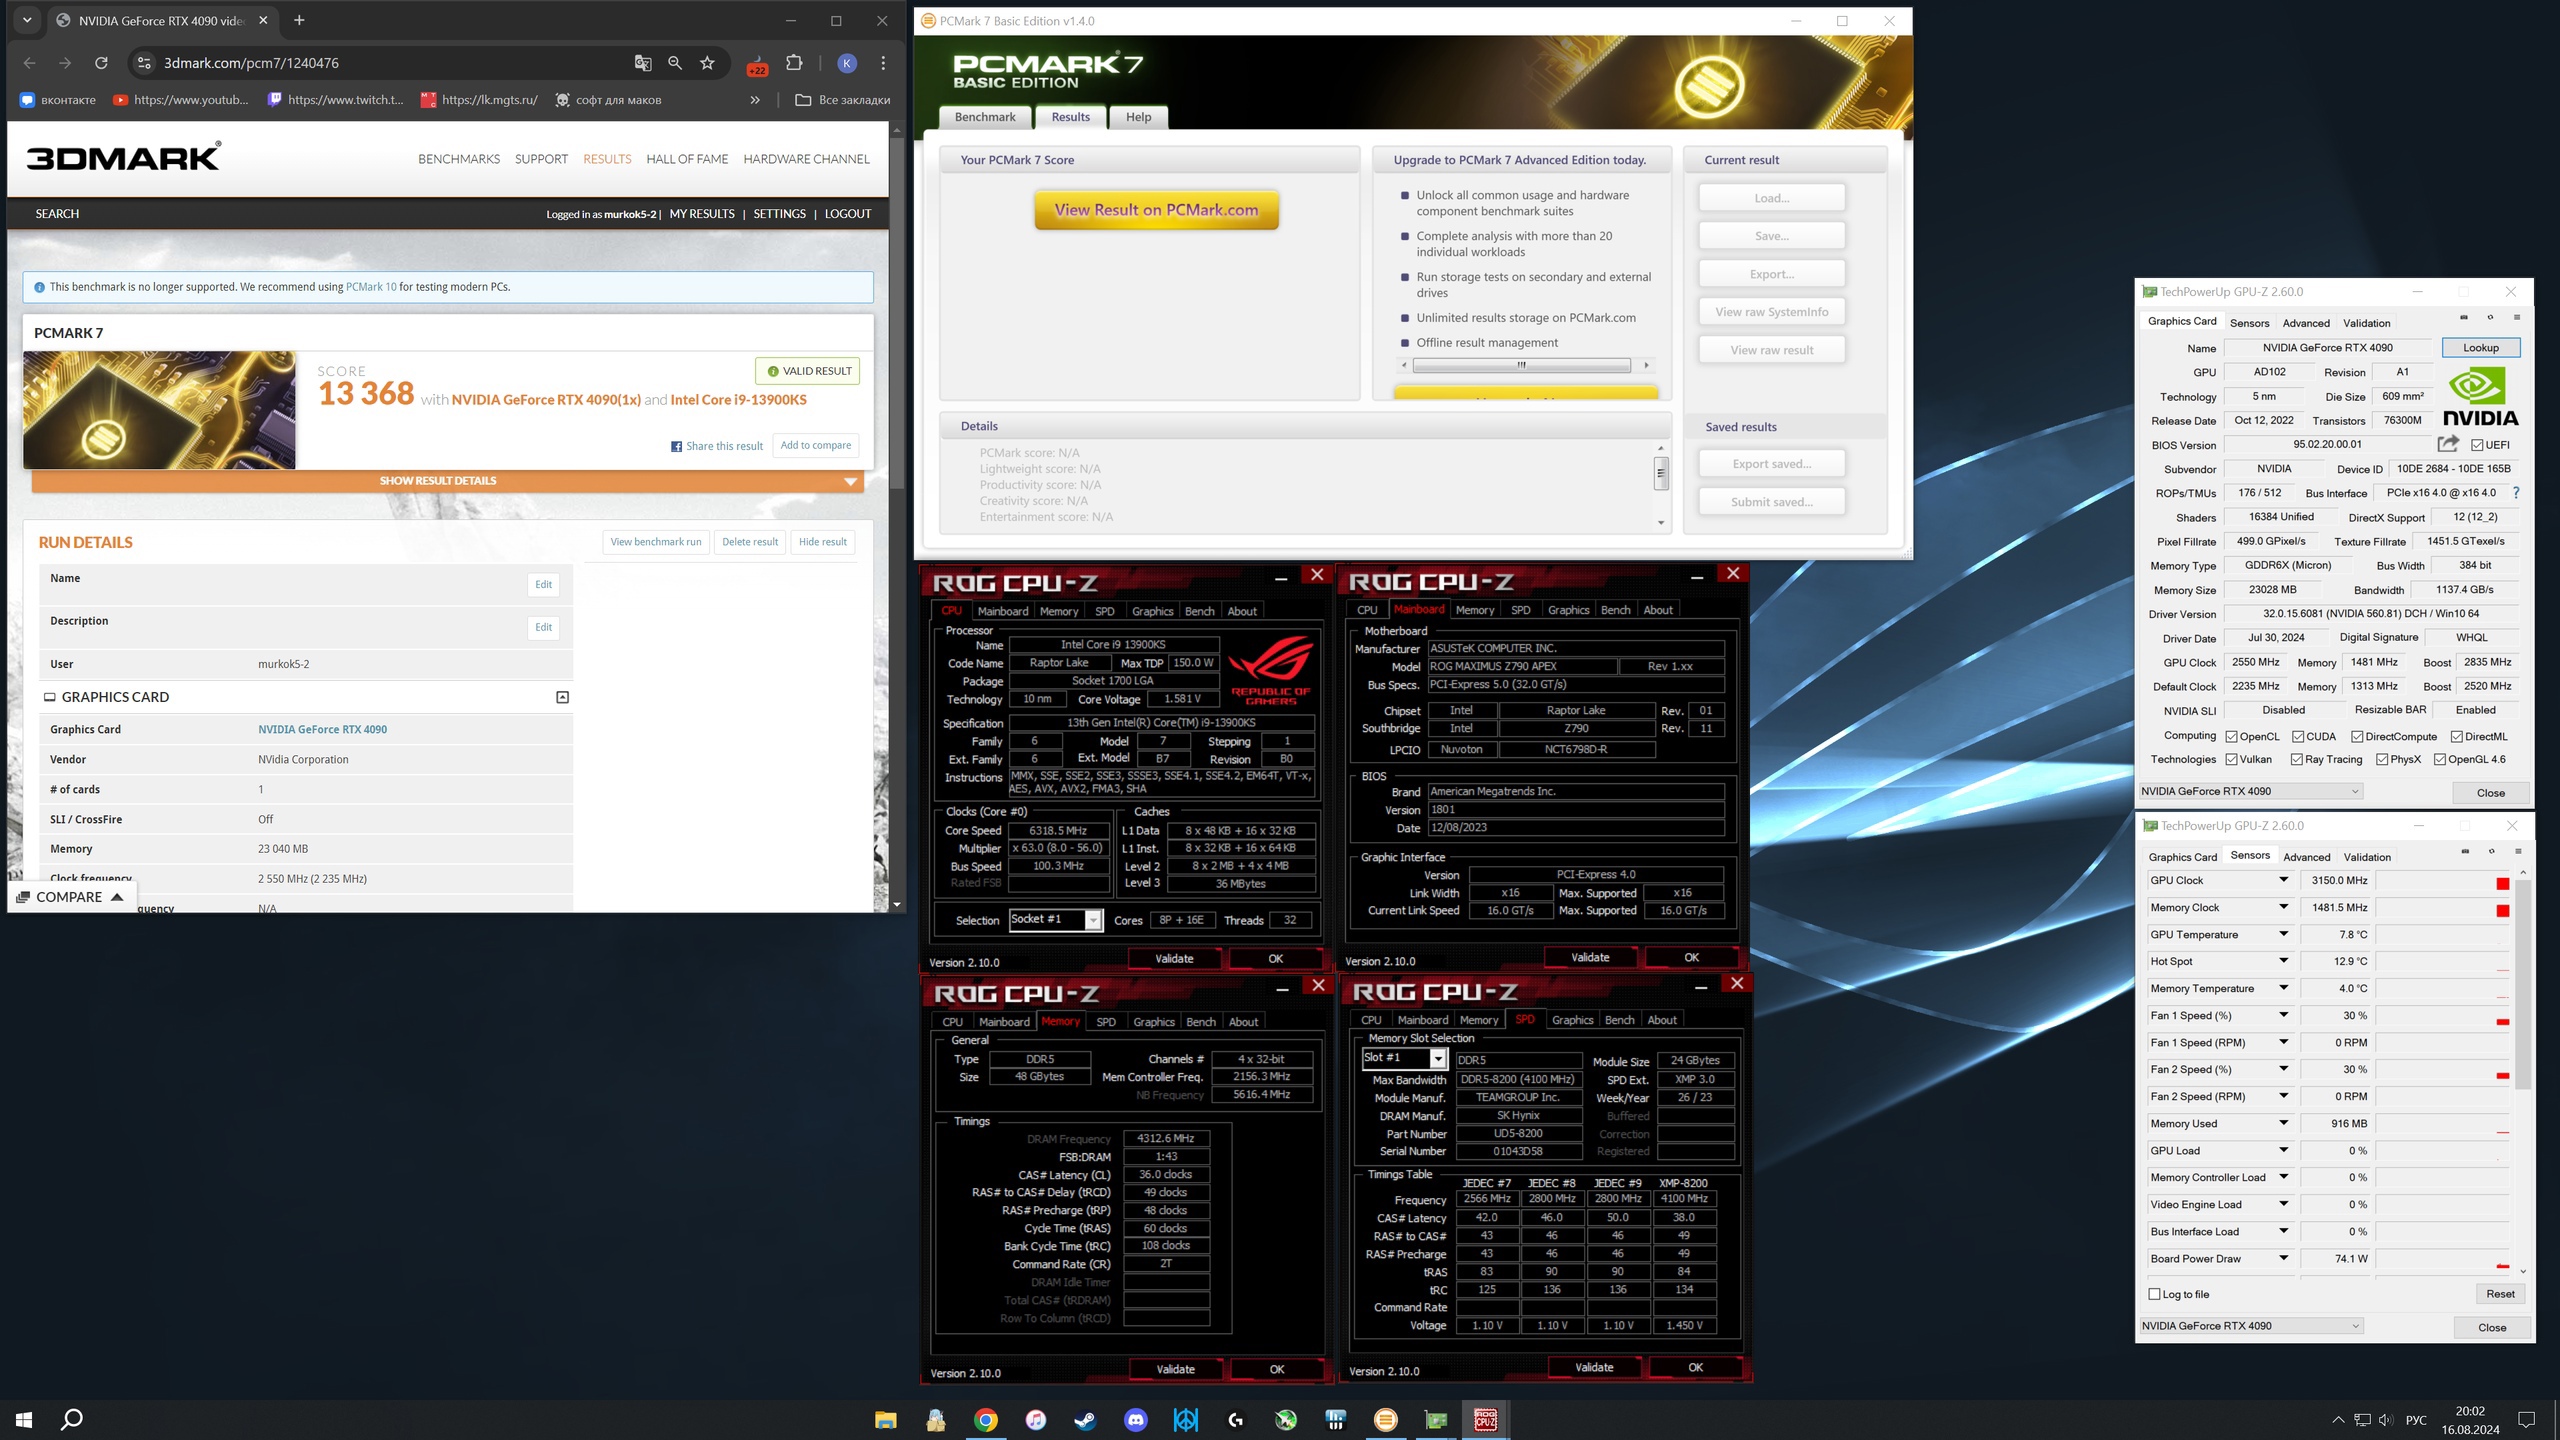Click Windows search icon on taskbar
This screenshot has height=1440, width=2560.
tap(72, 1420)
